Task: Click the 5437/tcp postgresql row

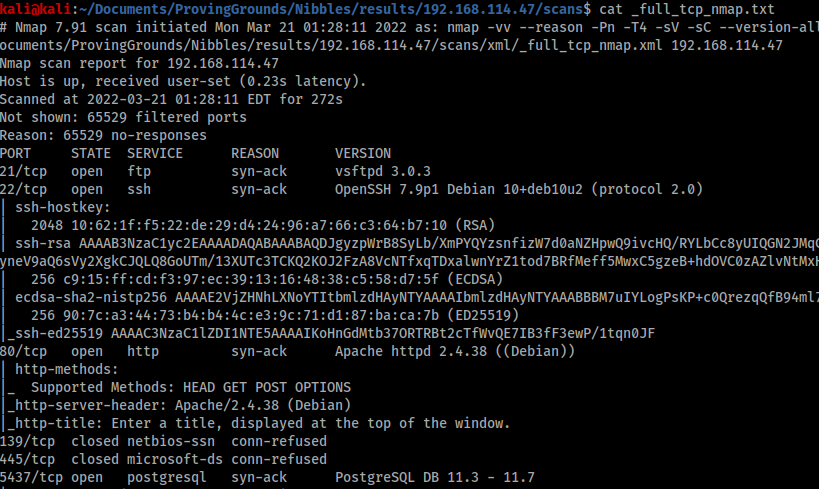Action: [267, 478]
